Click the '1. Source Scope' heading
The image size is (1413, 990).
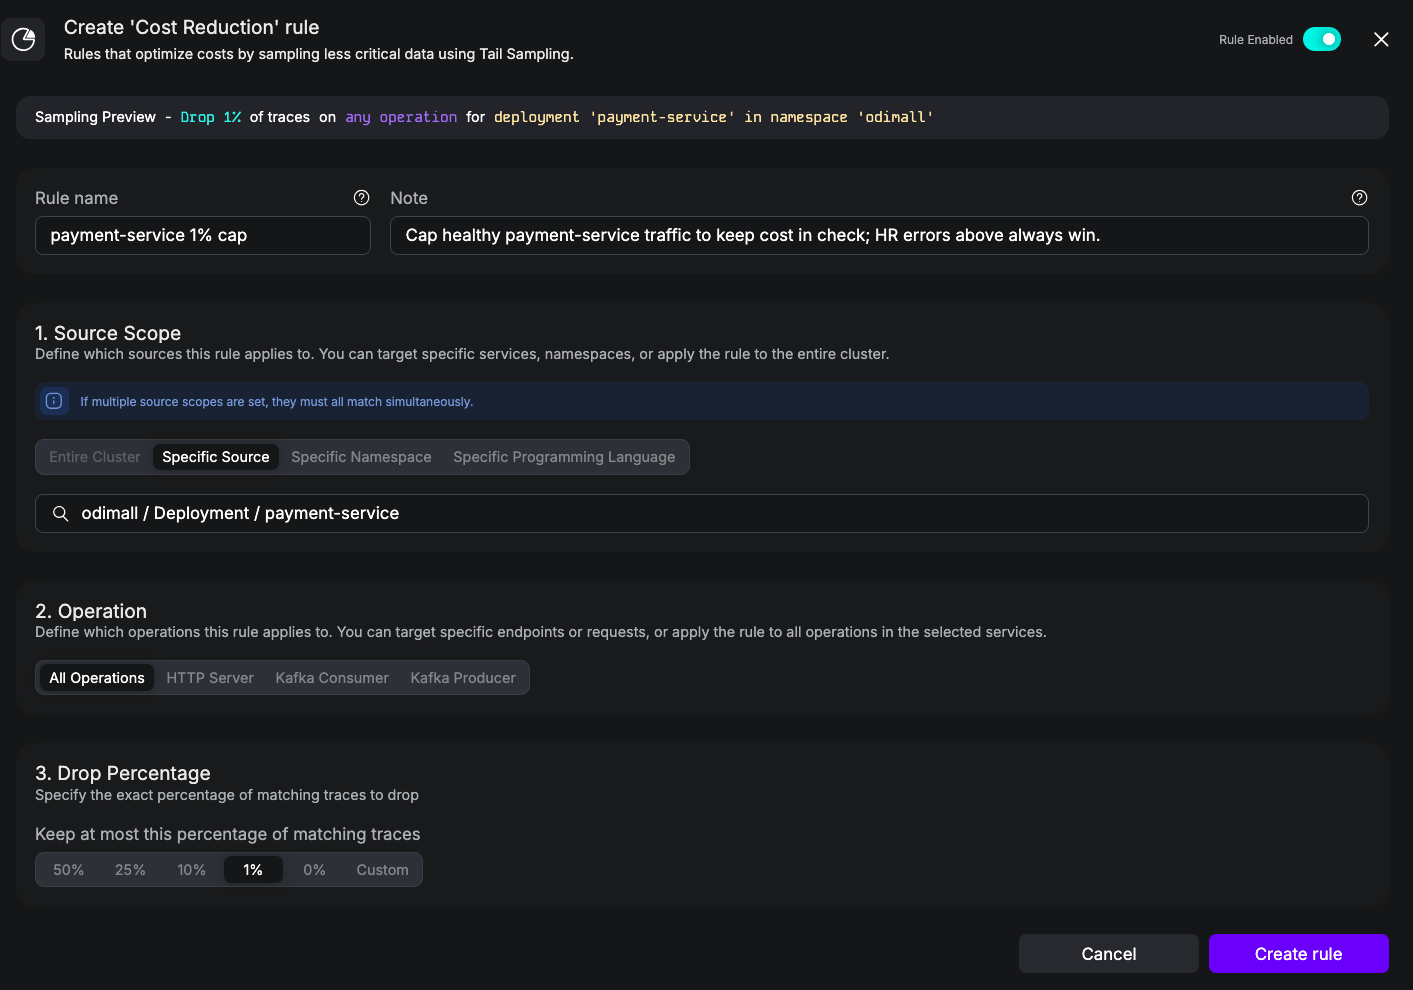108,333
